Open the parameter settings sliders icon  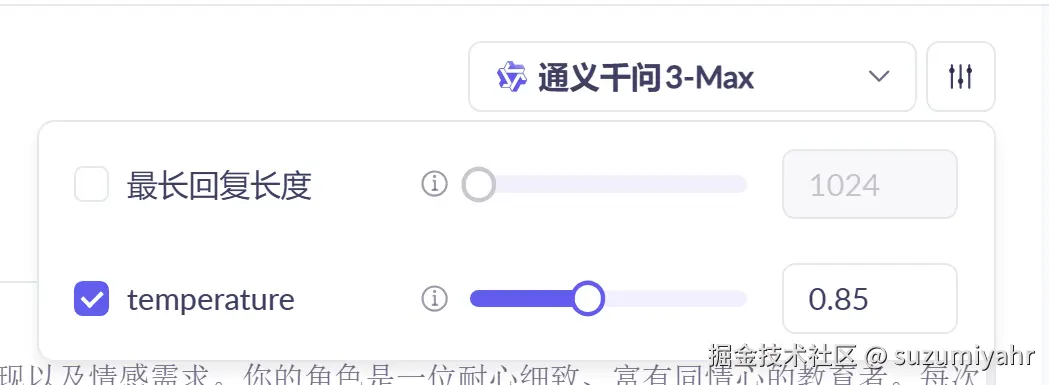point(960,76)
